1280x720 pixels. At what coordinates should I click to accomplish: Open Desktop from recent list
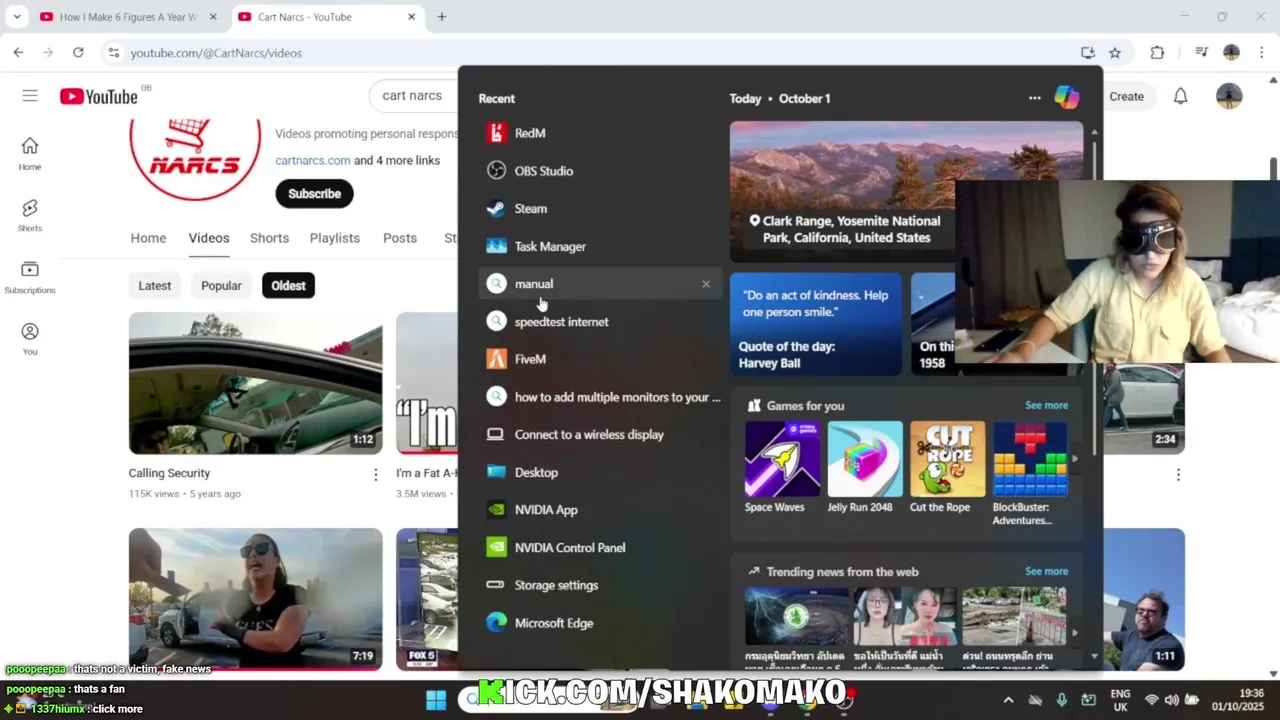point(600,472)
